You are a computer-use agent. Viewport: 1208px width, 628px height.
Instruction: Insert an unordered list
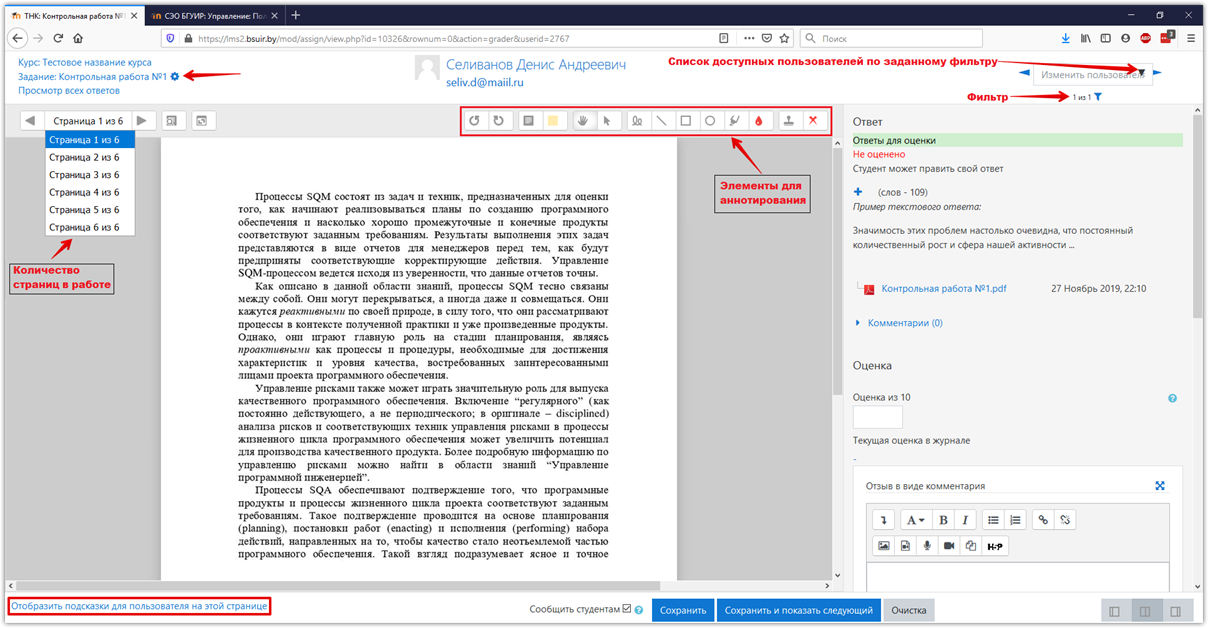click(x=993, y=520)
